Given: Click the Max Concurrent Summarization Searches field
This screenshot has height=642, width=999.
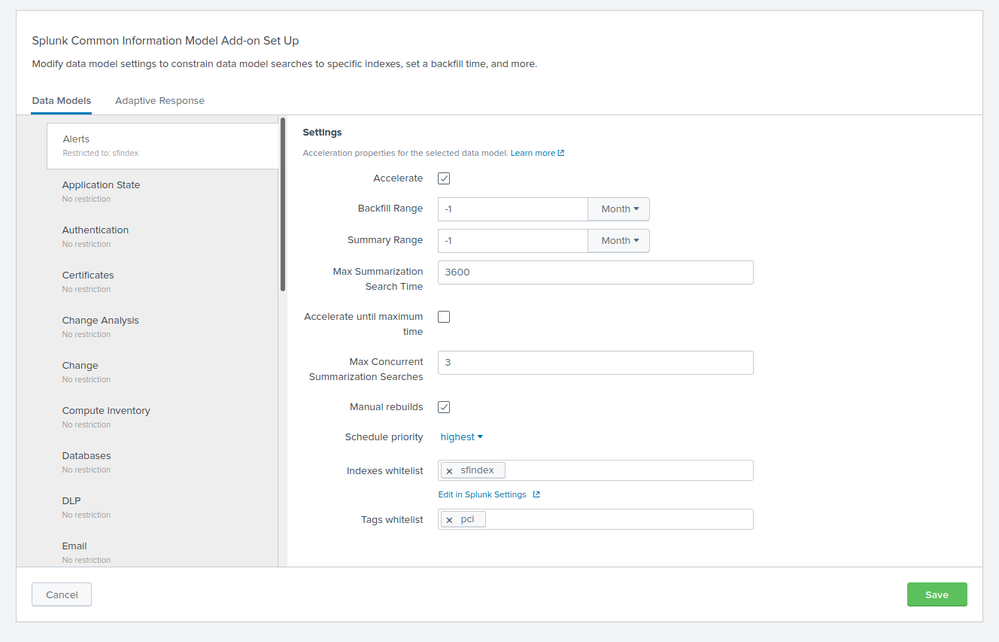Looking at the screenshot, I should coord(596,363).
